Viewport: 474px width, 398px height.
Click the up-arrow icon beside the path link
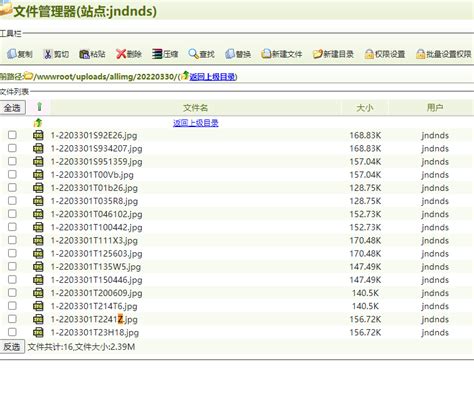[185, 75]
